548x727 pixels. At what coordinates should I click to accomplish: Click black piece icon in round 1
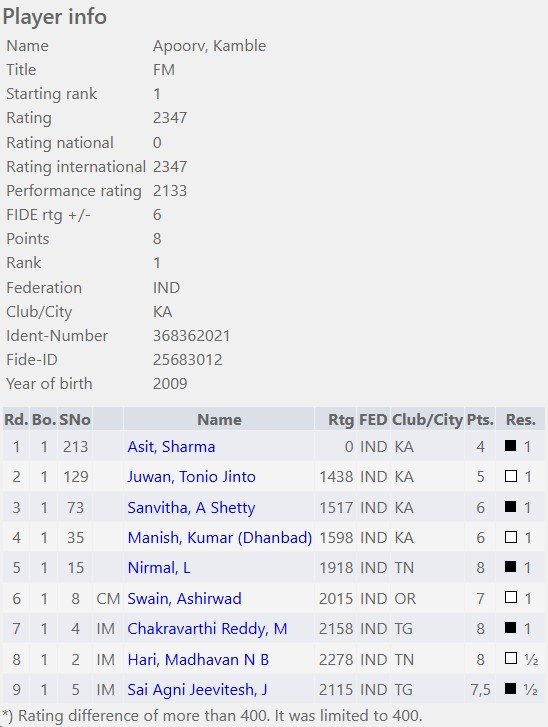pos(510,446)
